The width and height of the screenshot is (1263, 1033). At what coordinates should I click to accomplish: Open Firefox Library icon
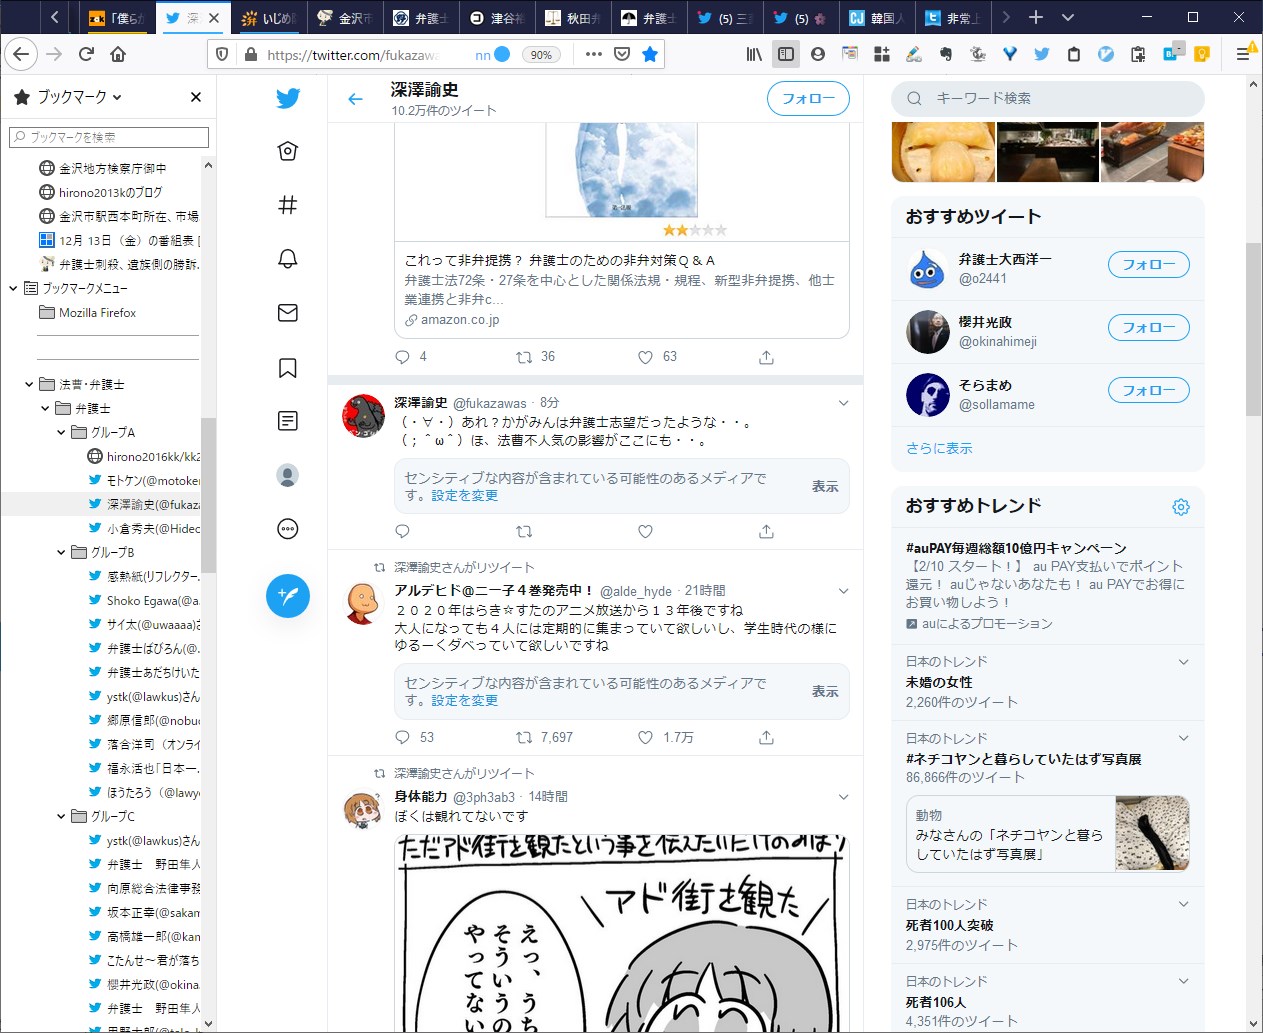pyautogui.click(x=754, y=54)
